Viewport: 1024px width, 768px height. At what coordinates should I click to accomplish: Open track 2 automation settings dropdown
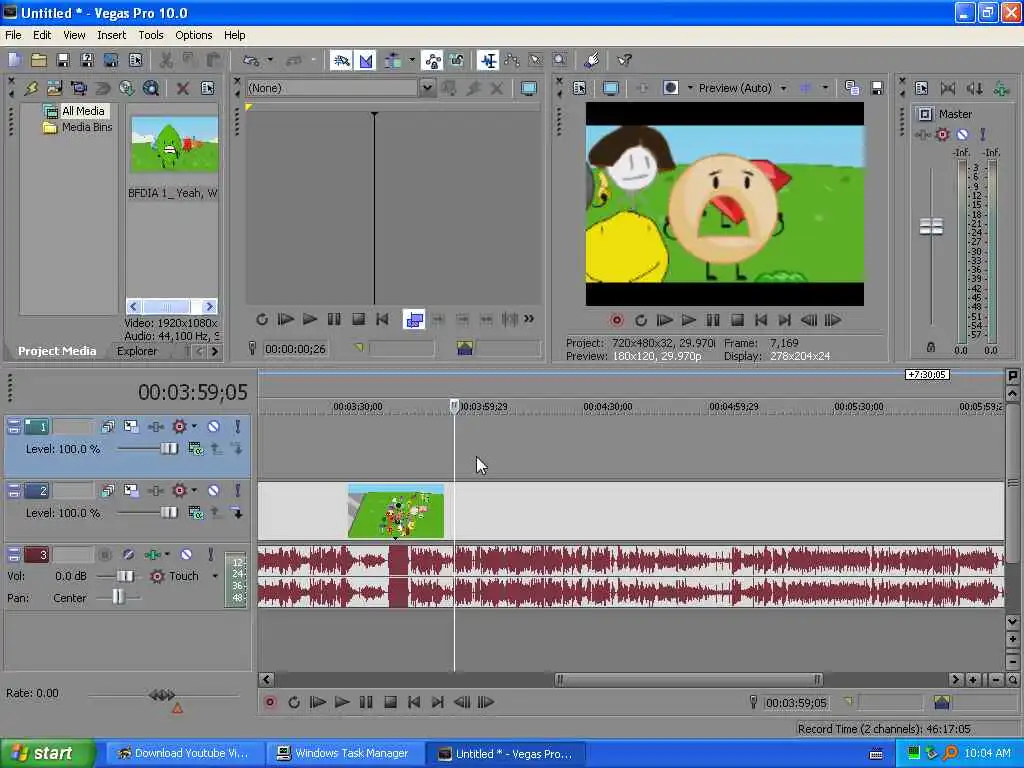[x=194, y=490]
